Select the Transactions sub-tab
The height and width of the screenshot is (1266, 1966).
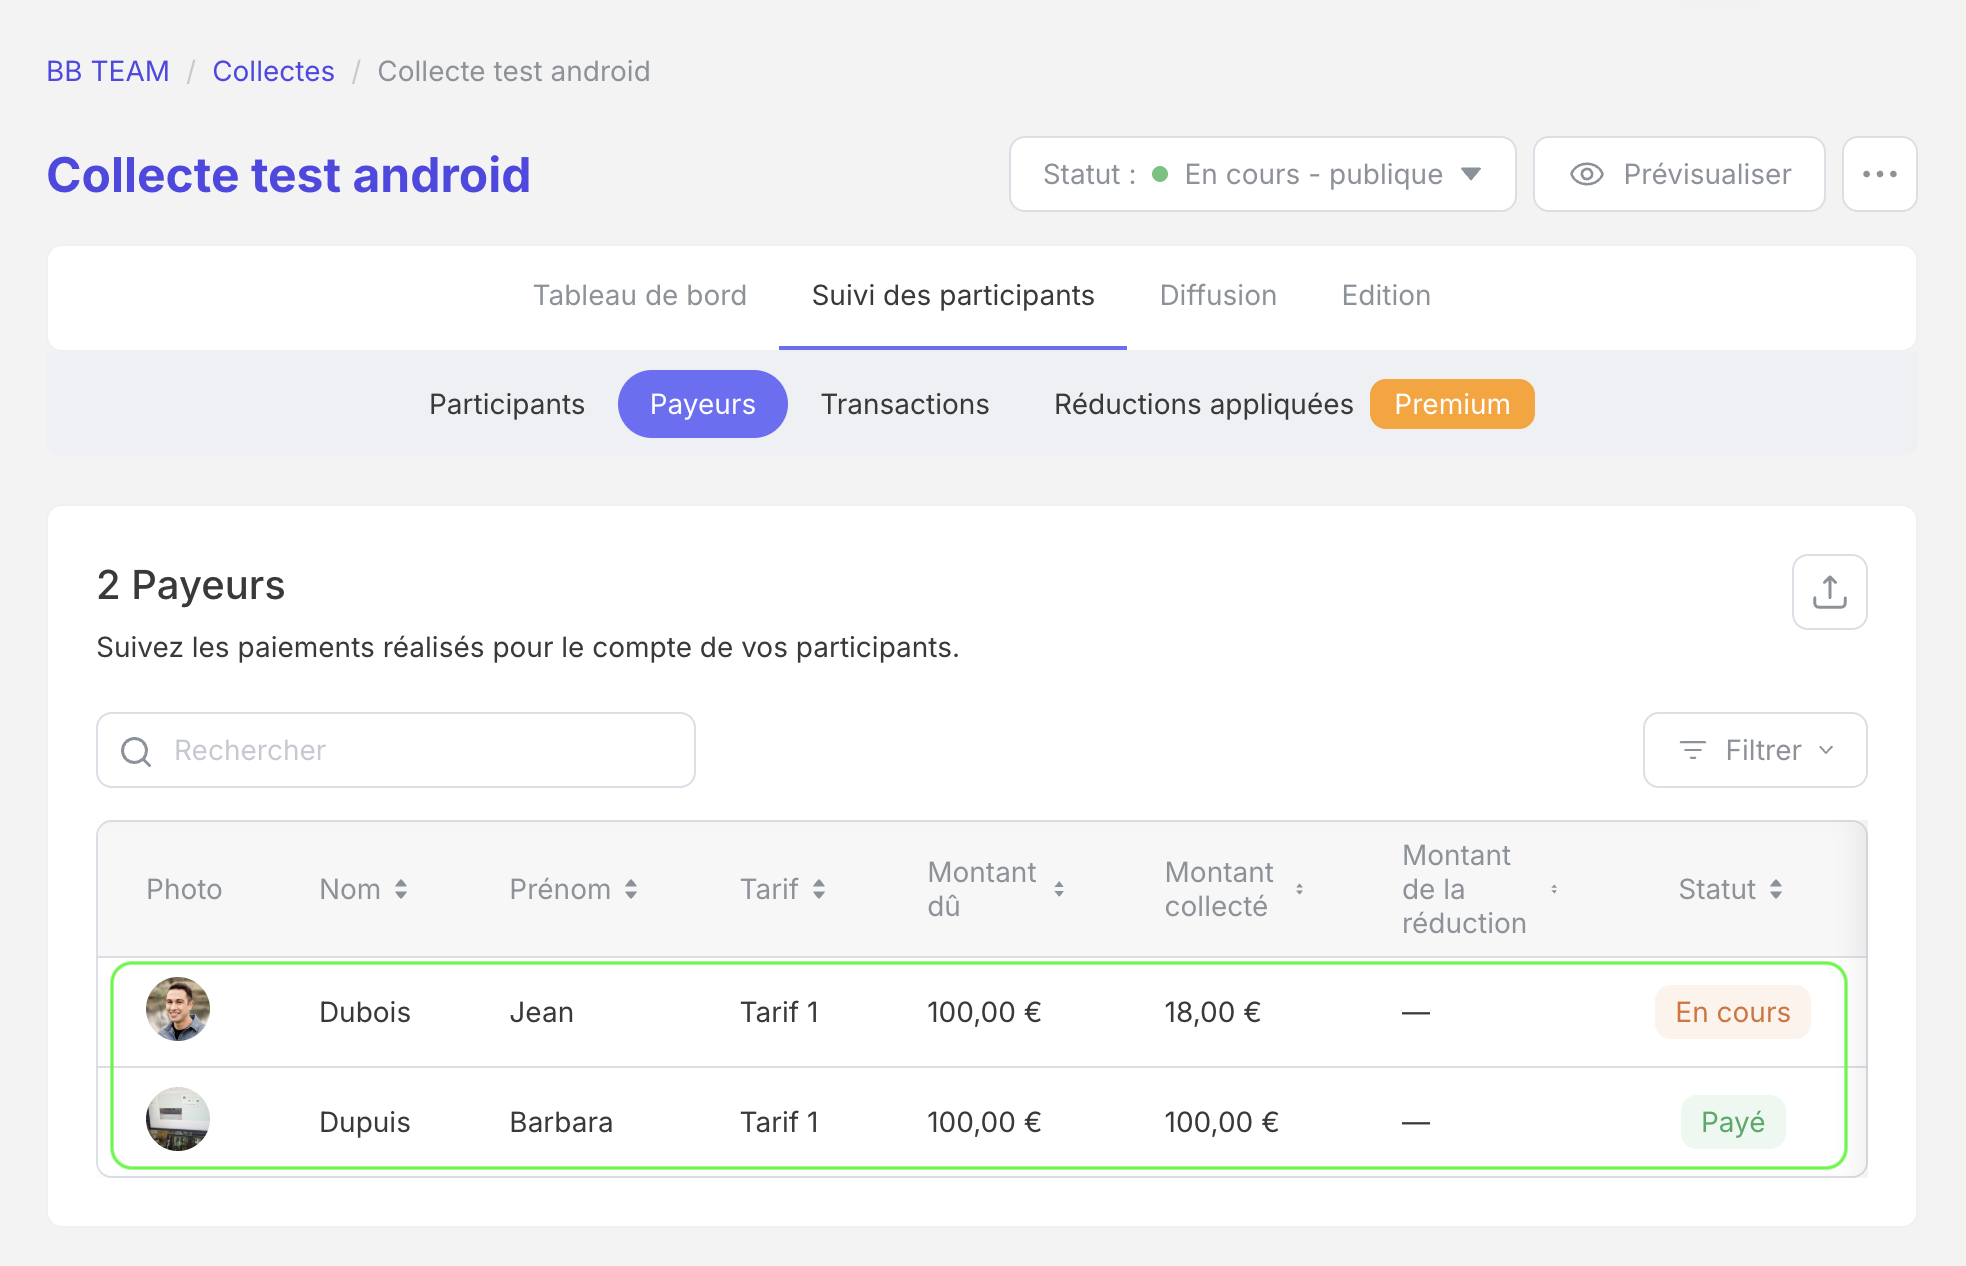click(x=904, y=404)
